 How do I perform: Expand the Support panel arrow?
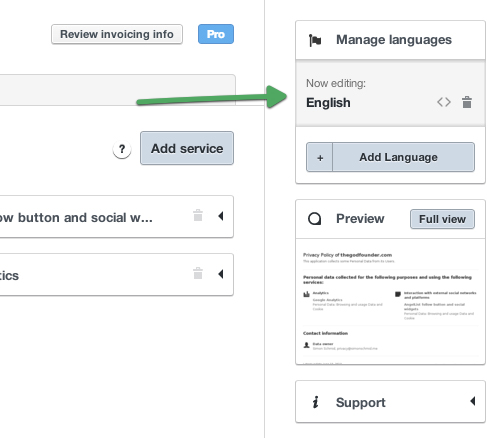(x=472, y=401)
